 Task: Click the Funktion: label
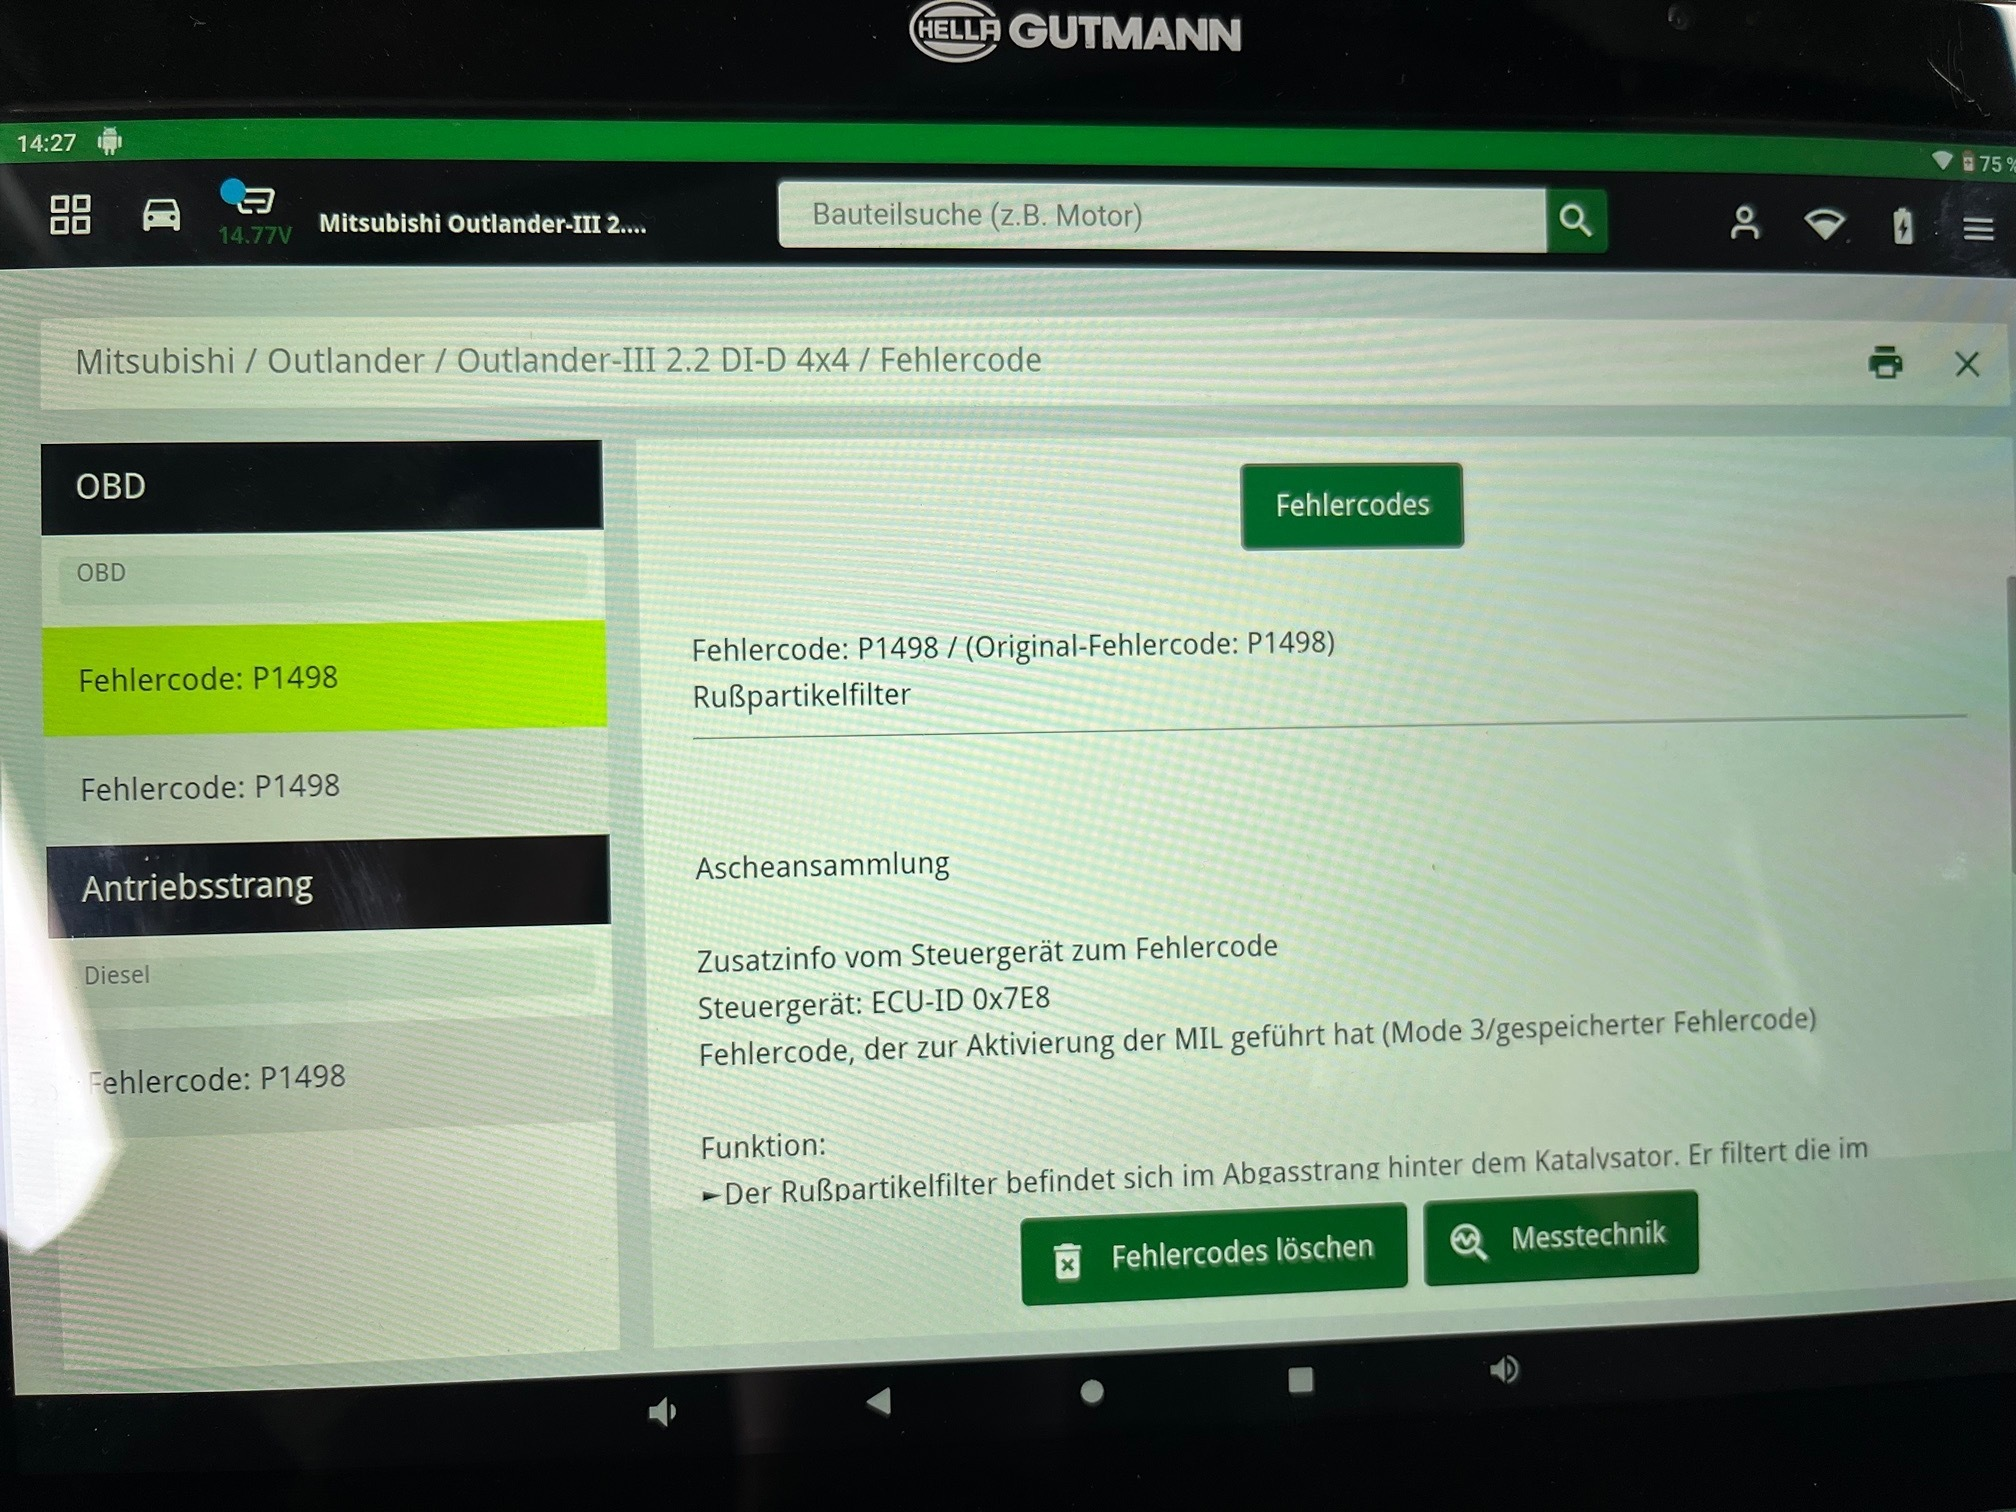tap(763, 1146)
